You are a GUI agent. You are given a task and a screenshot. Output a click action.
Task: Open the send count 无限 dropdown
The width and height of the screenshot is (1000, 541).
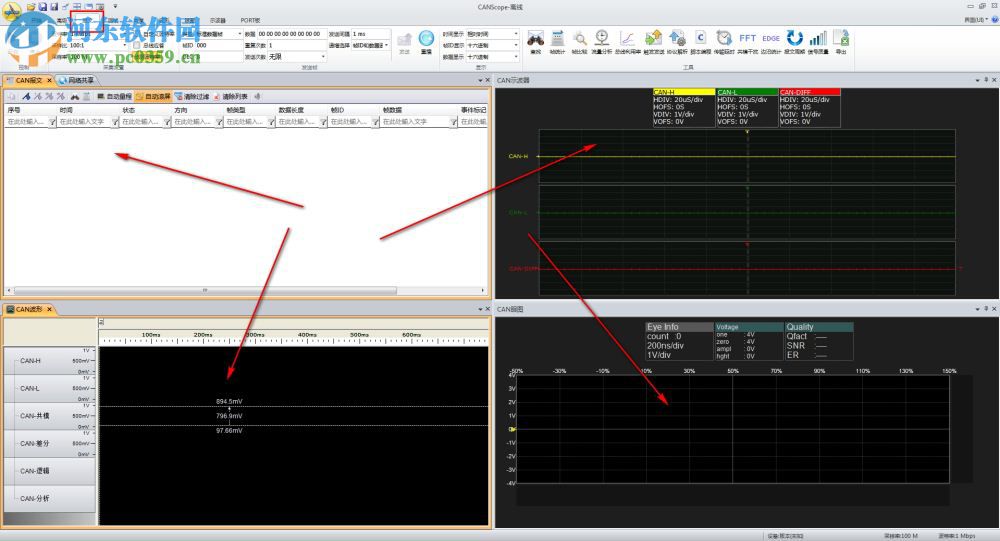323,57
